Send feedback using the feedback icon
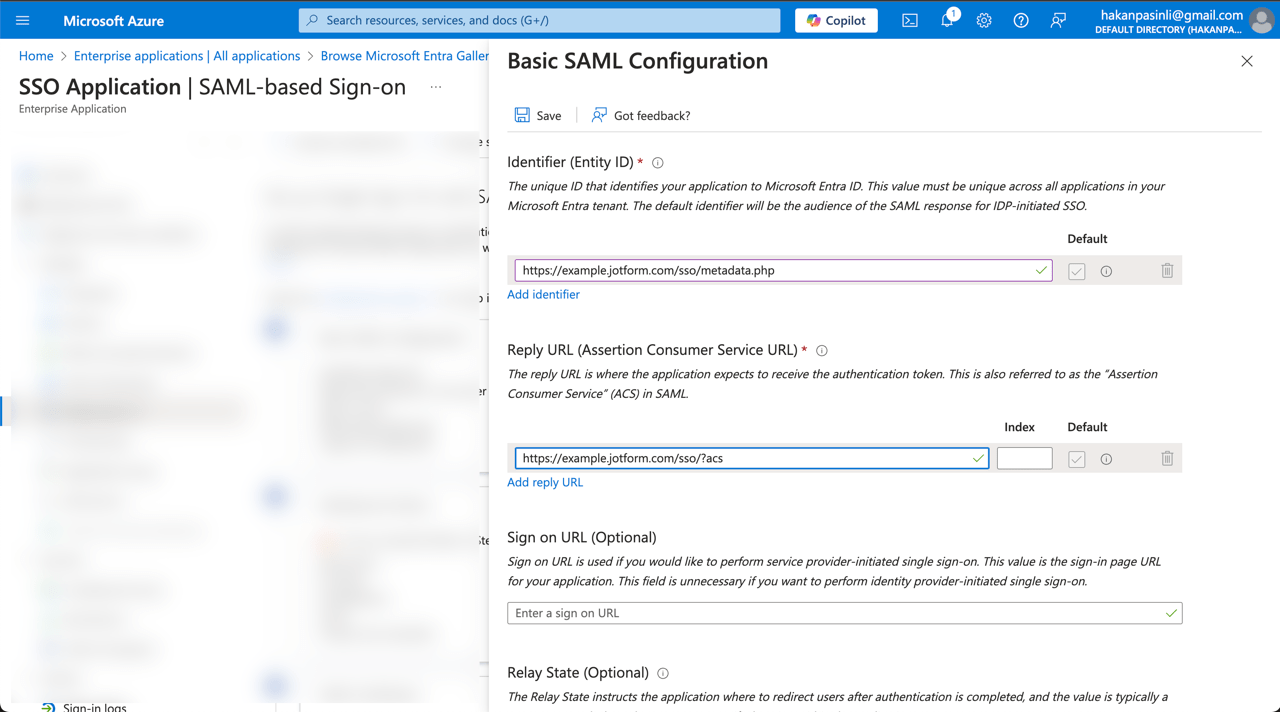 tap(1058, 20)
